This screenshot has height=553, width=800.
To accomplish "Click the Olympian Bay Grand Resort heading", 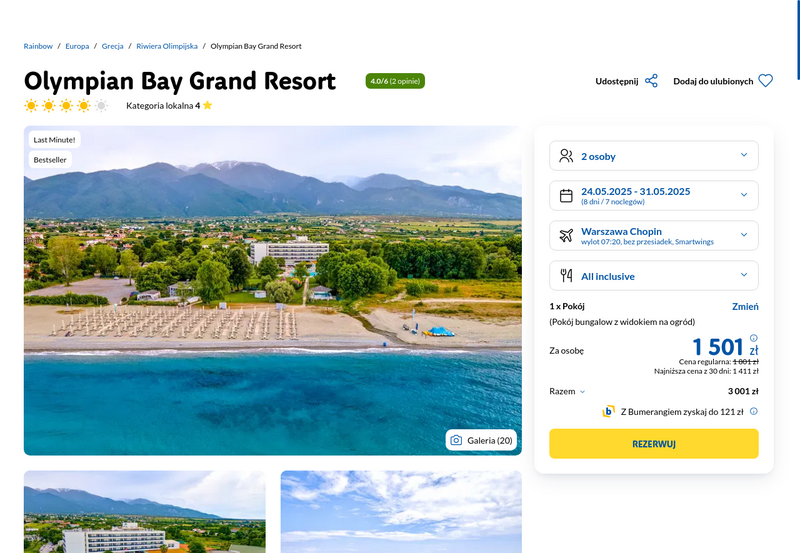I will click(x=180, y=81).
